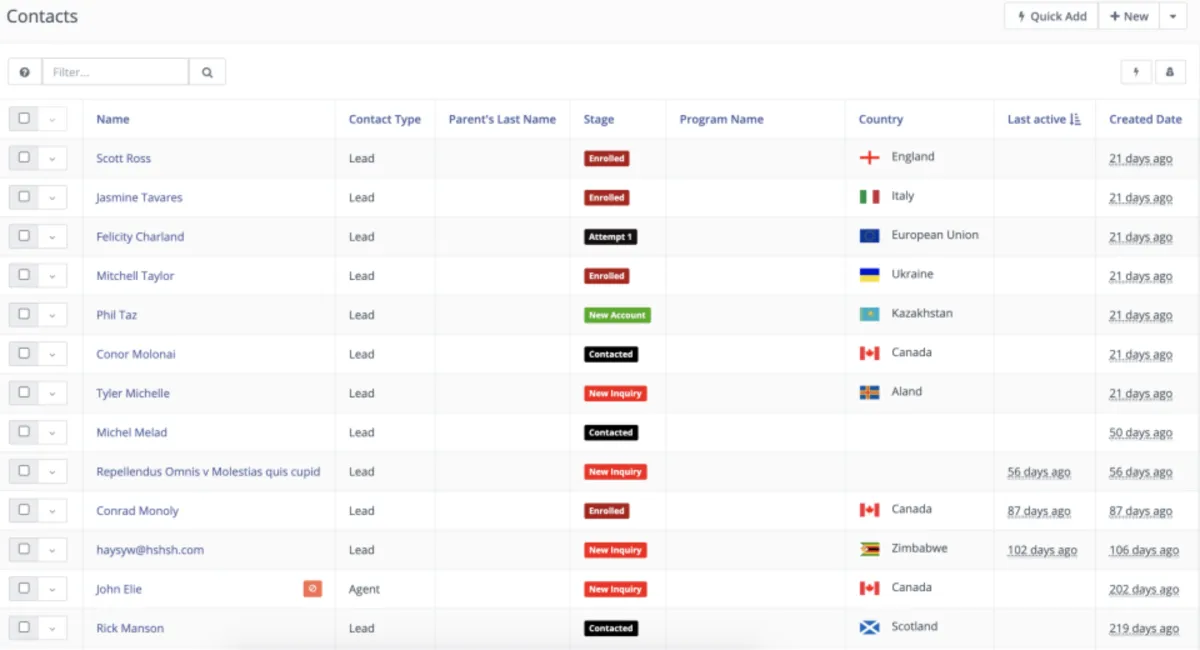Click the lightning bolt icon above the table
This screenshot has height=650, width=1200.
click(1135, 72)
